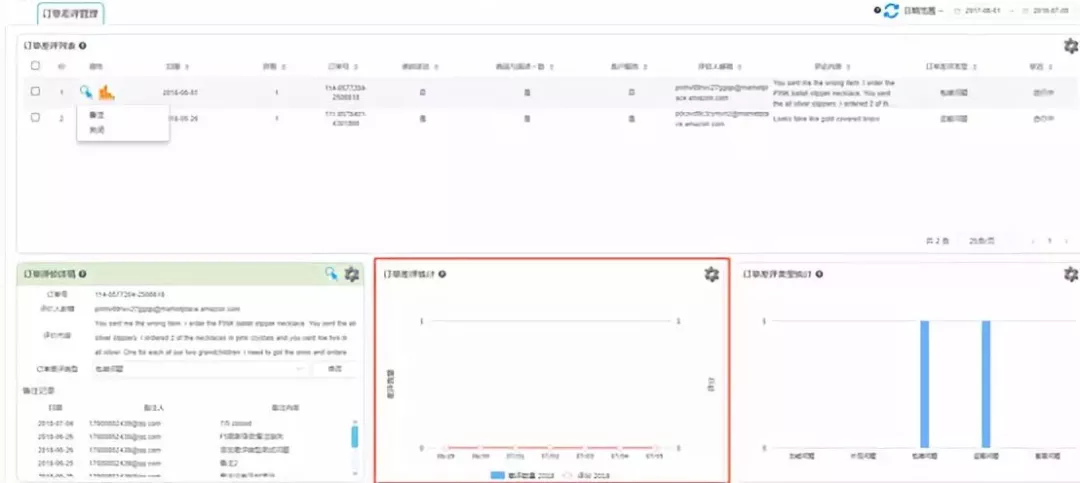Check the checkbox for row 2

pyautogui.click(x=35, y=118)
